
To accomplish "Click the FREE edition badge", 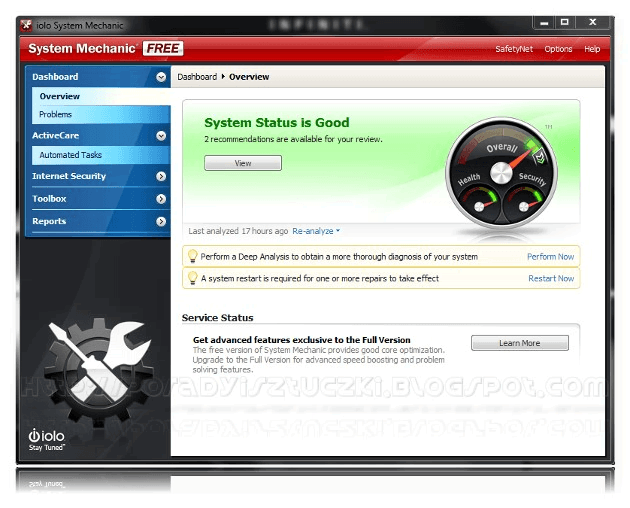I will (x=163, y=49).
